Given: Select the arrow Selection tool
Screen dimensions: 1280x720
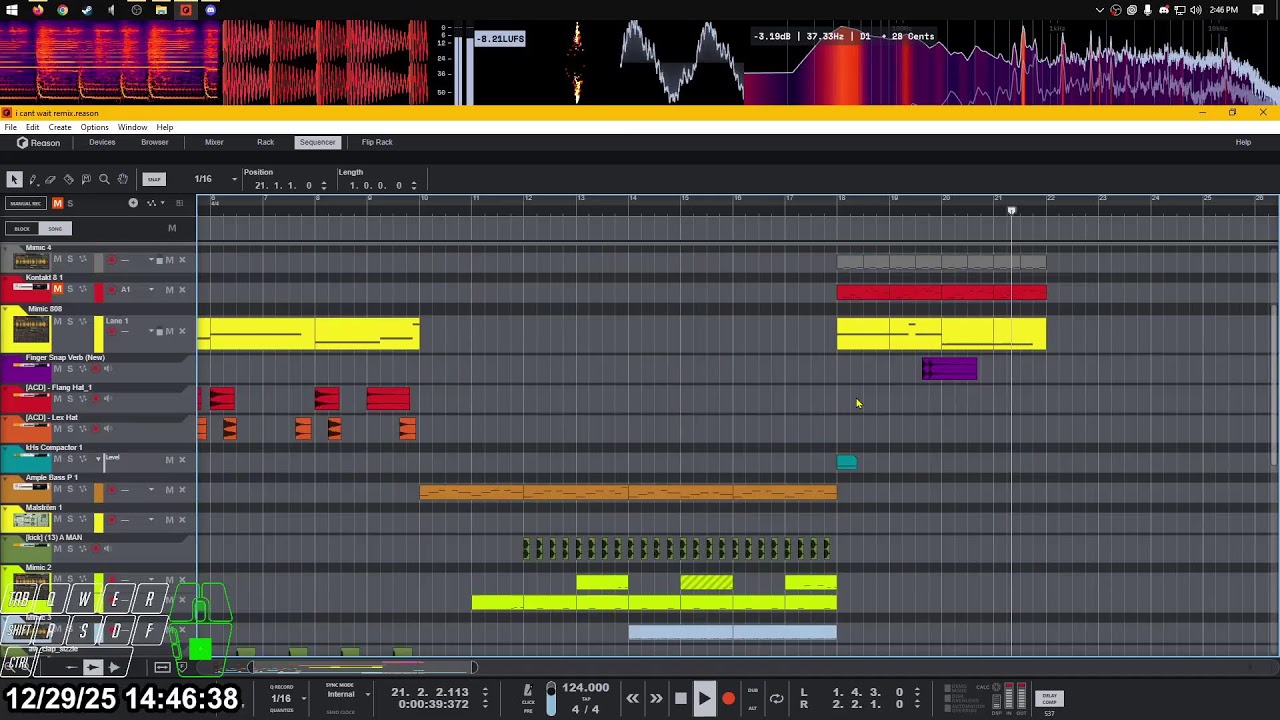Looking at the screenshot, I should tap(14, 179).
